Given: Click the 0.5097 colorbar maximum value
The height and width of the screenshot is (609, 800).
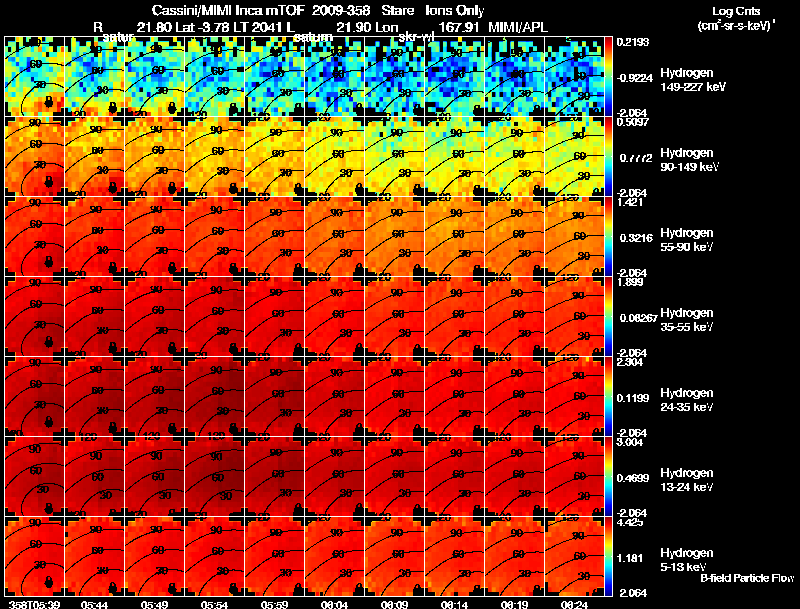Looking at the screenshot, I should 633,122.
